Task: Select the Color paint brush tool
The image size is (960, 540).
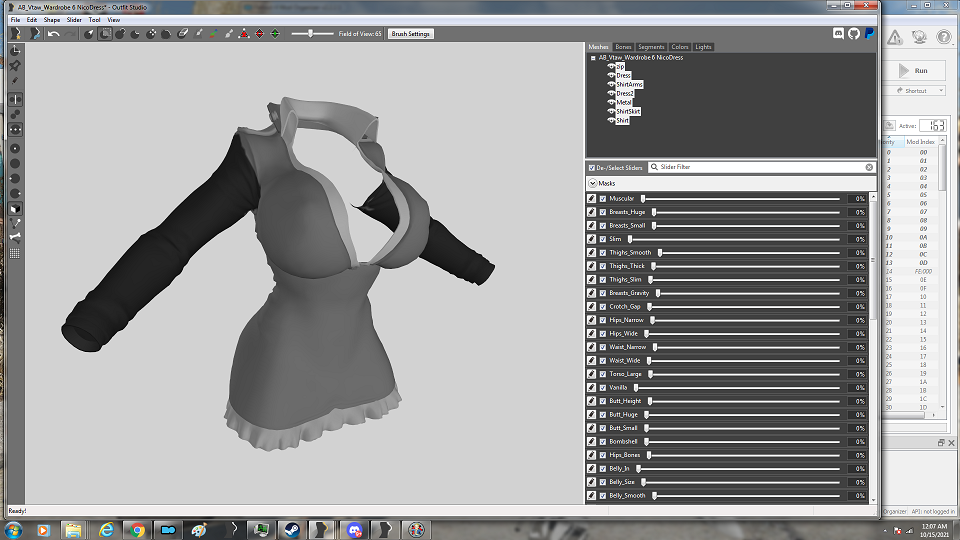Action: click(x=213, y=34)
